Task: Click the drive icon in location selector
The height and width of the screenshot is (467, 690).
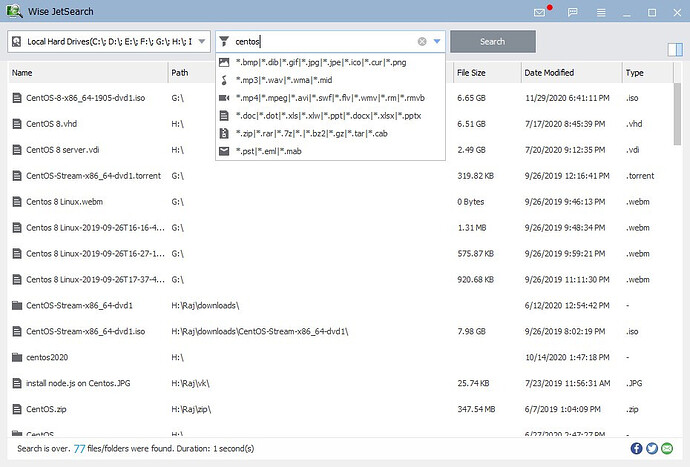Action: (16, 42)
